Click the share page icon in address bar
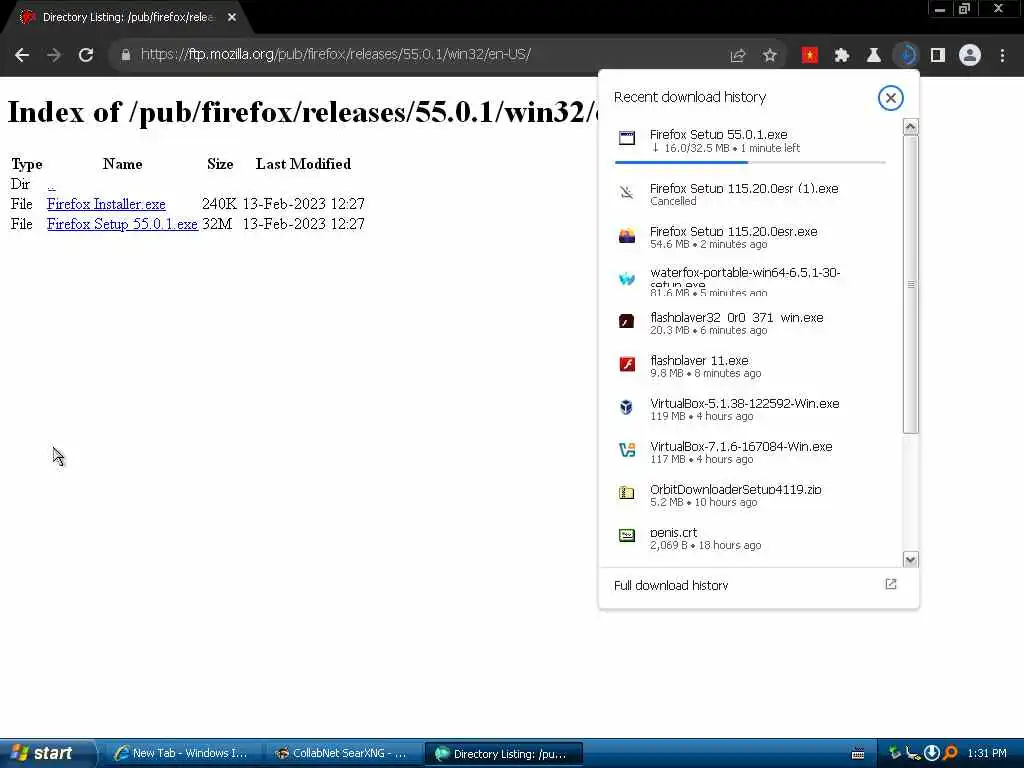1024x768 pixels. [x=737, y=56]
